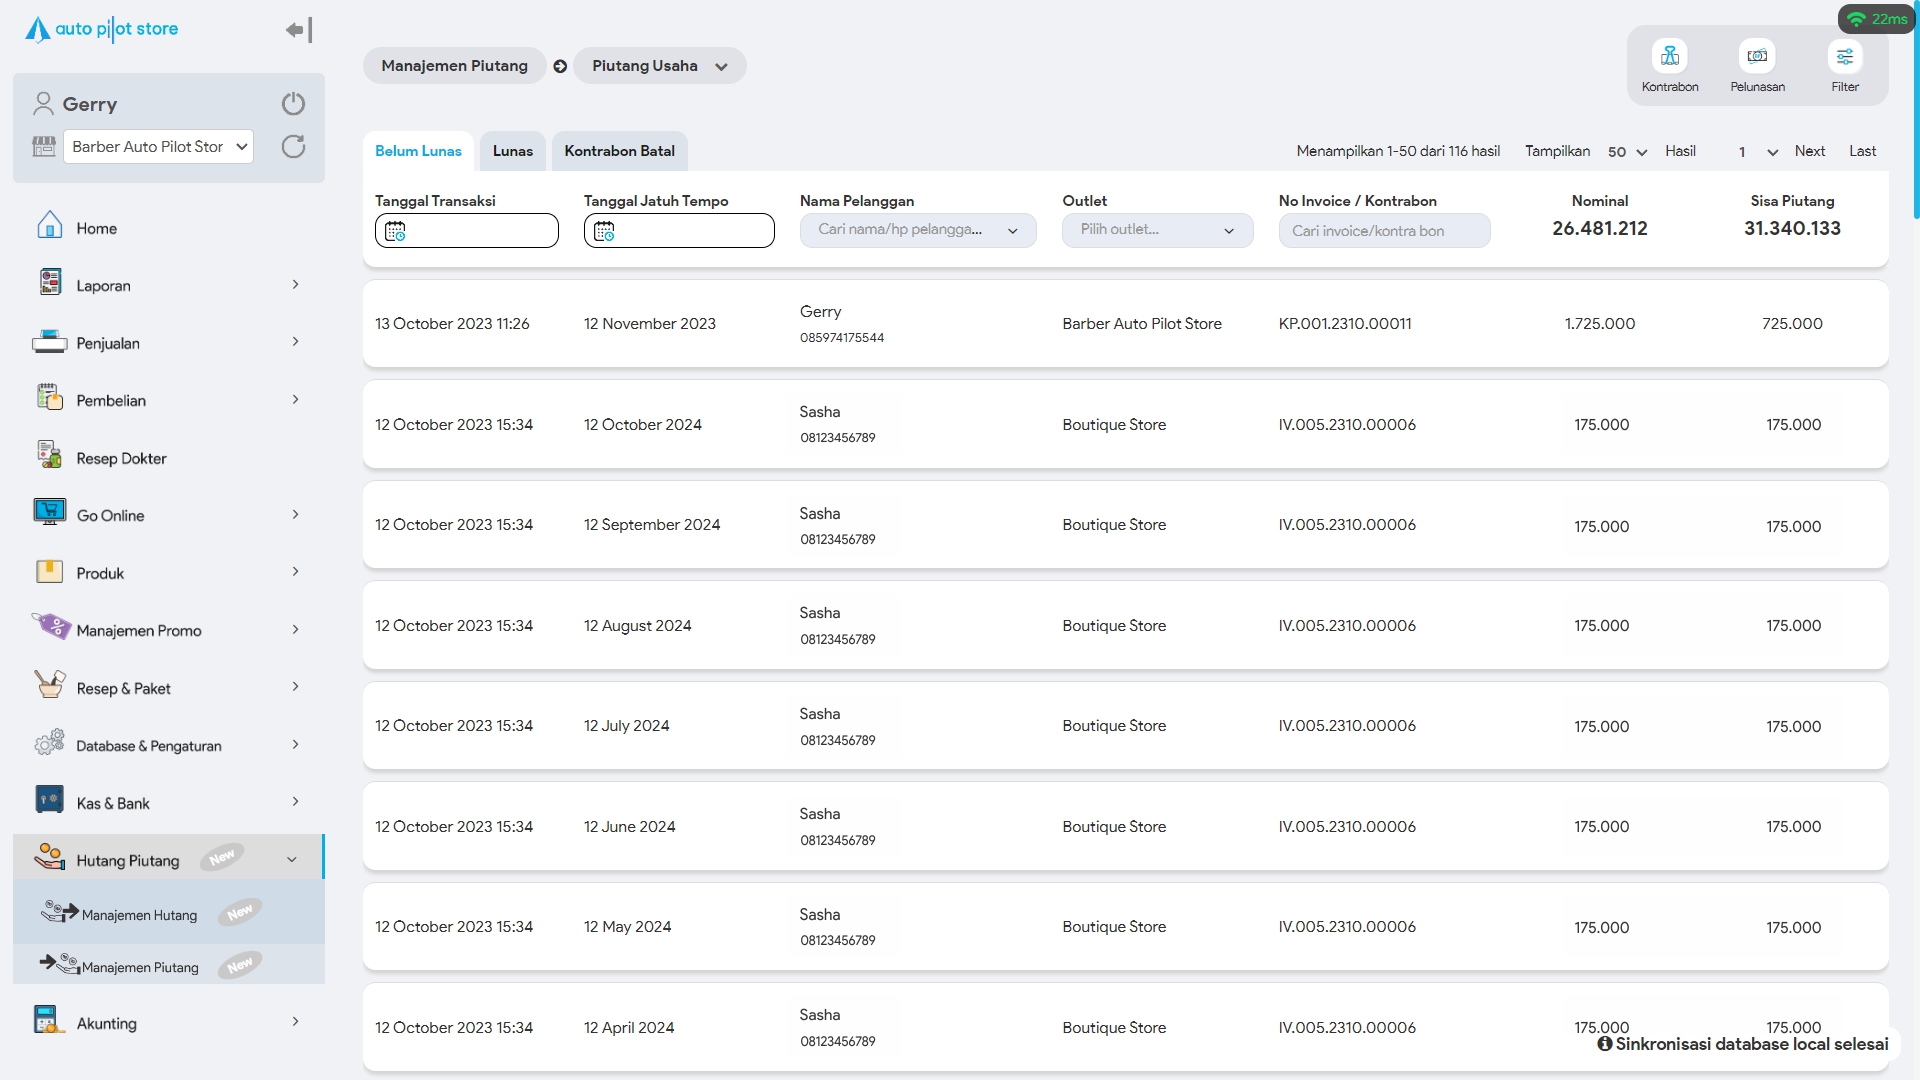Screen dimensions: 1920x1080
Task: Switch to the Lunas tab
Action: [x=512, y=151]
